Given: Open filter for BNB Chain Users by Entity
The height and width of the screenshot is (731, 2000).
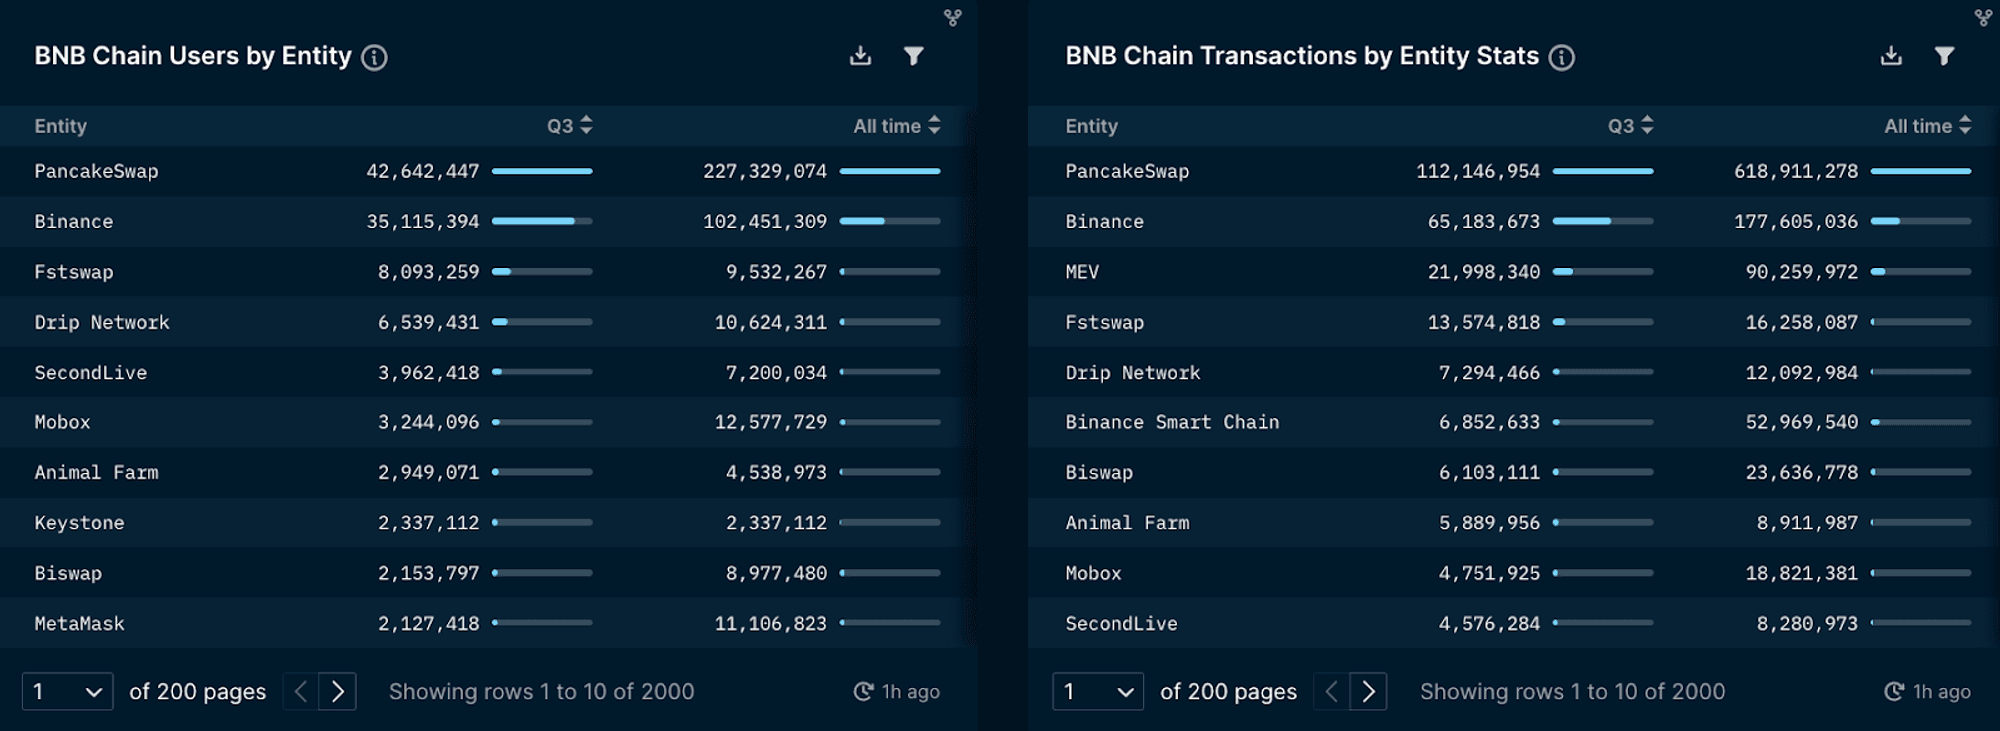Looking at the screenshot, I should coord(913,56).
